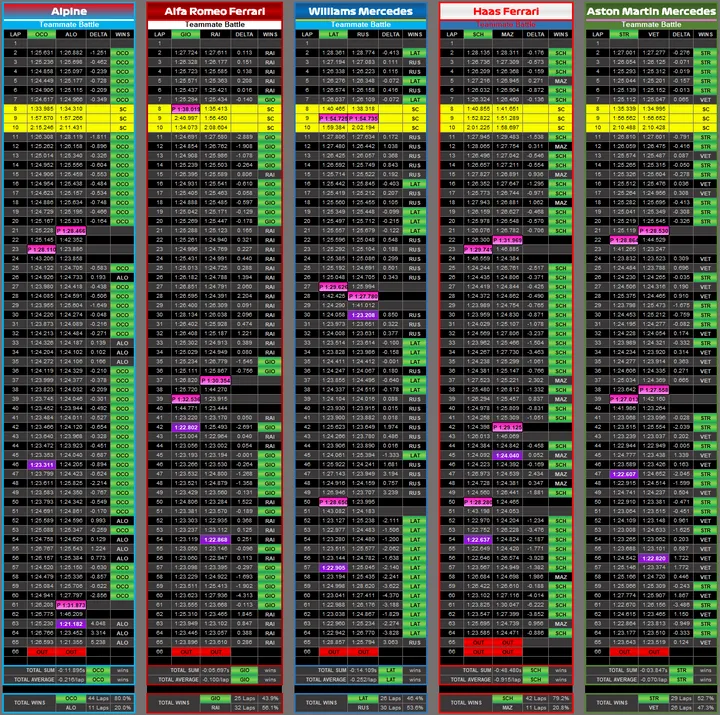The width and height of the screenshot is (720, 715).
Task: Select the LAT column header in Williams table
Action: click(333, 34)
